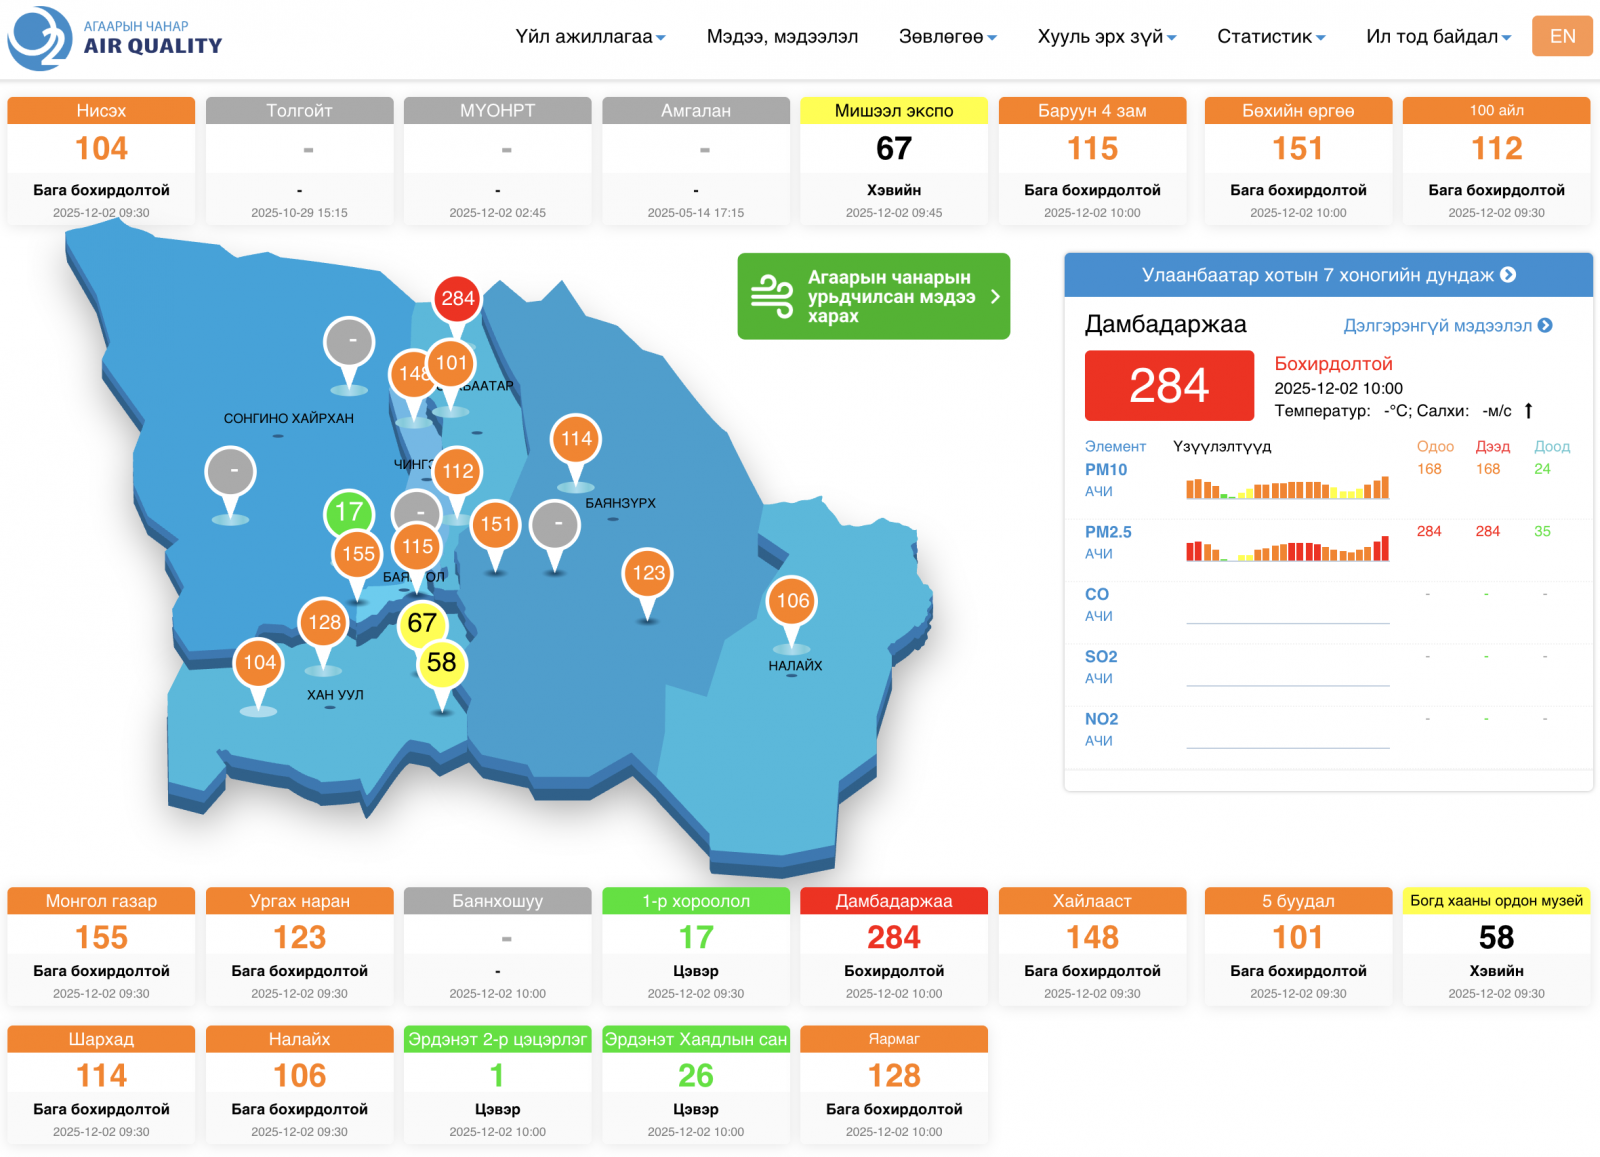Screen dimensions: 1600x1157
Task: Open the Мэдээ, мэдээлэл menu item
Action: click(782, 37)
